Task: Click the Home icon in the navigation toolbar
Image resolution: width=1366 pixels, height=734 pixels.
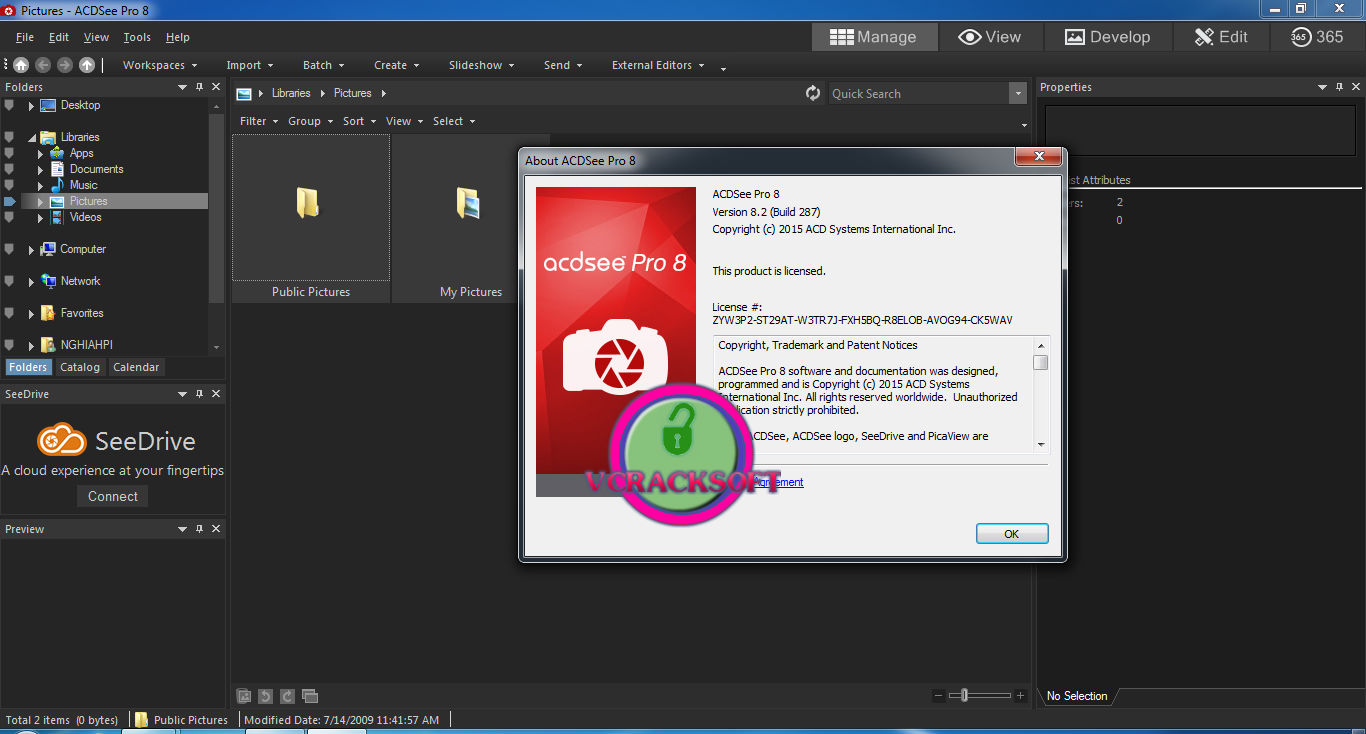Action: (21, 65)
